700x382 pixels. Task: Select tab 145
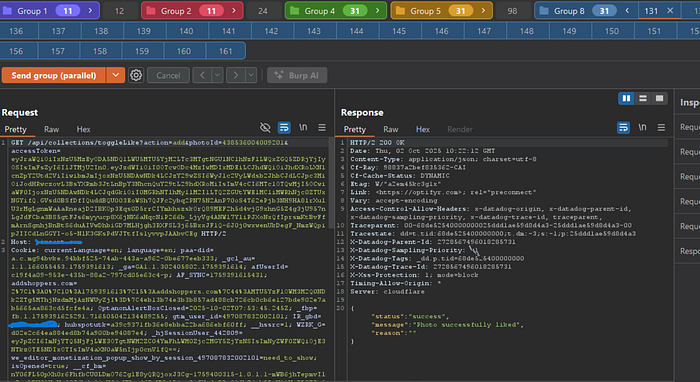(399, 31)
